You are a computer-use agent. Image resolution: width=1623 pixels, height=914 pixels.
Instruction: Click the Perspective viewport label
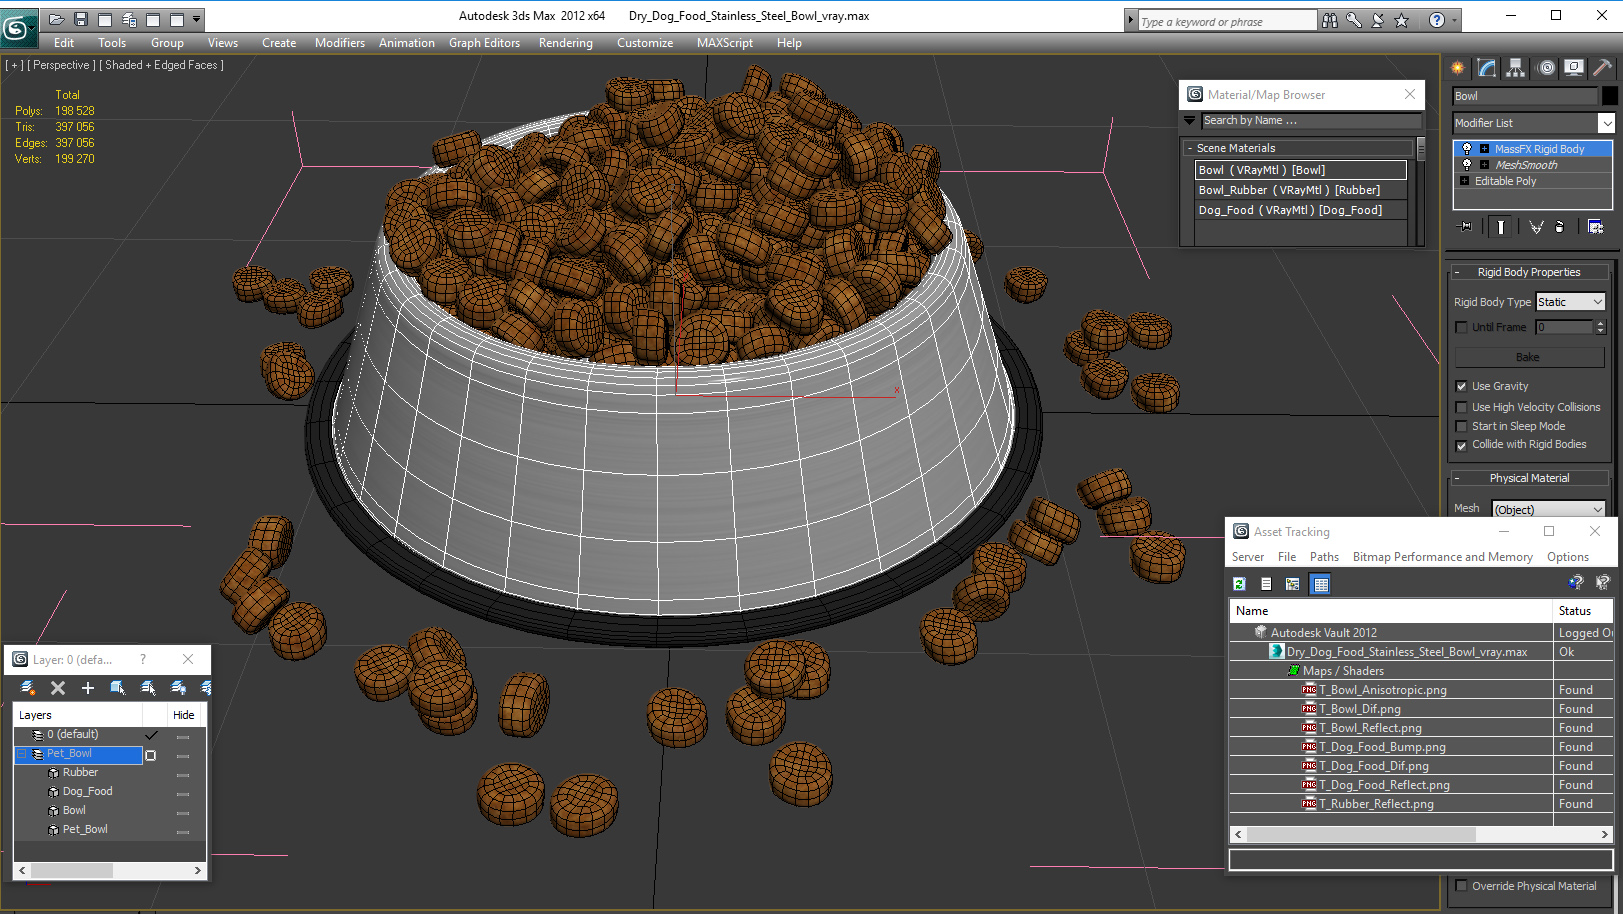pos(62,65)
